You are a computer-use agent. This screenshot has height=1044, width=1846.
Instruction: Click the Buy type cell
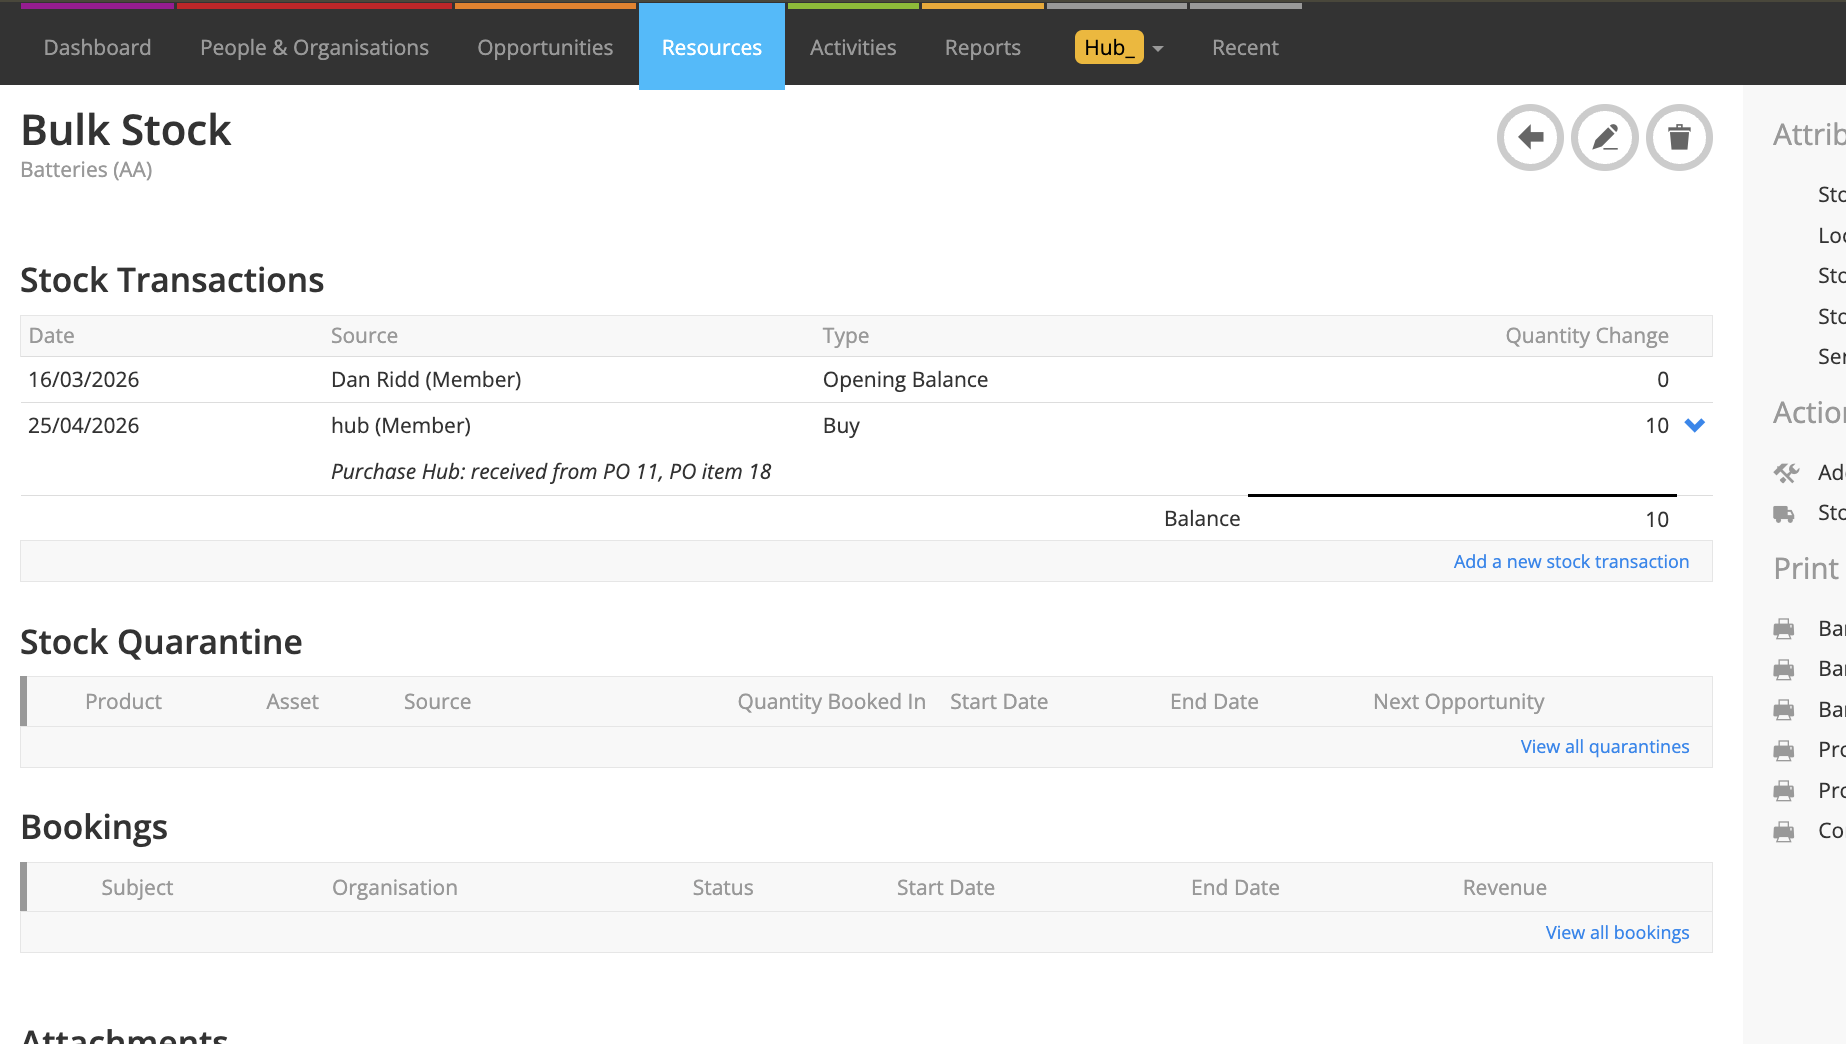coord(841,425)
